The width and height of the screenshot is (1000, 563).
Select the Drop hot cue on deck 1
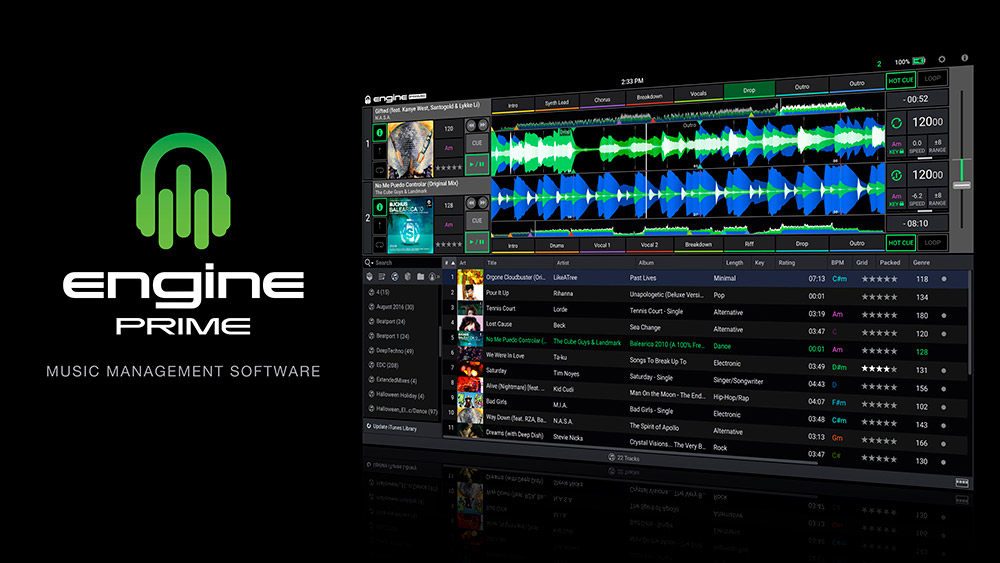click(x=749, y=92)
